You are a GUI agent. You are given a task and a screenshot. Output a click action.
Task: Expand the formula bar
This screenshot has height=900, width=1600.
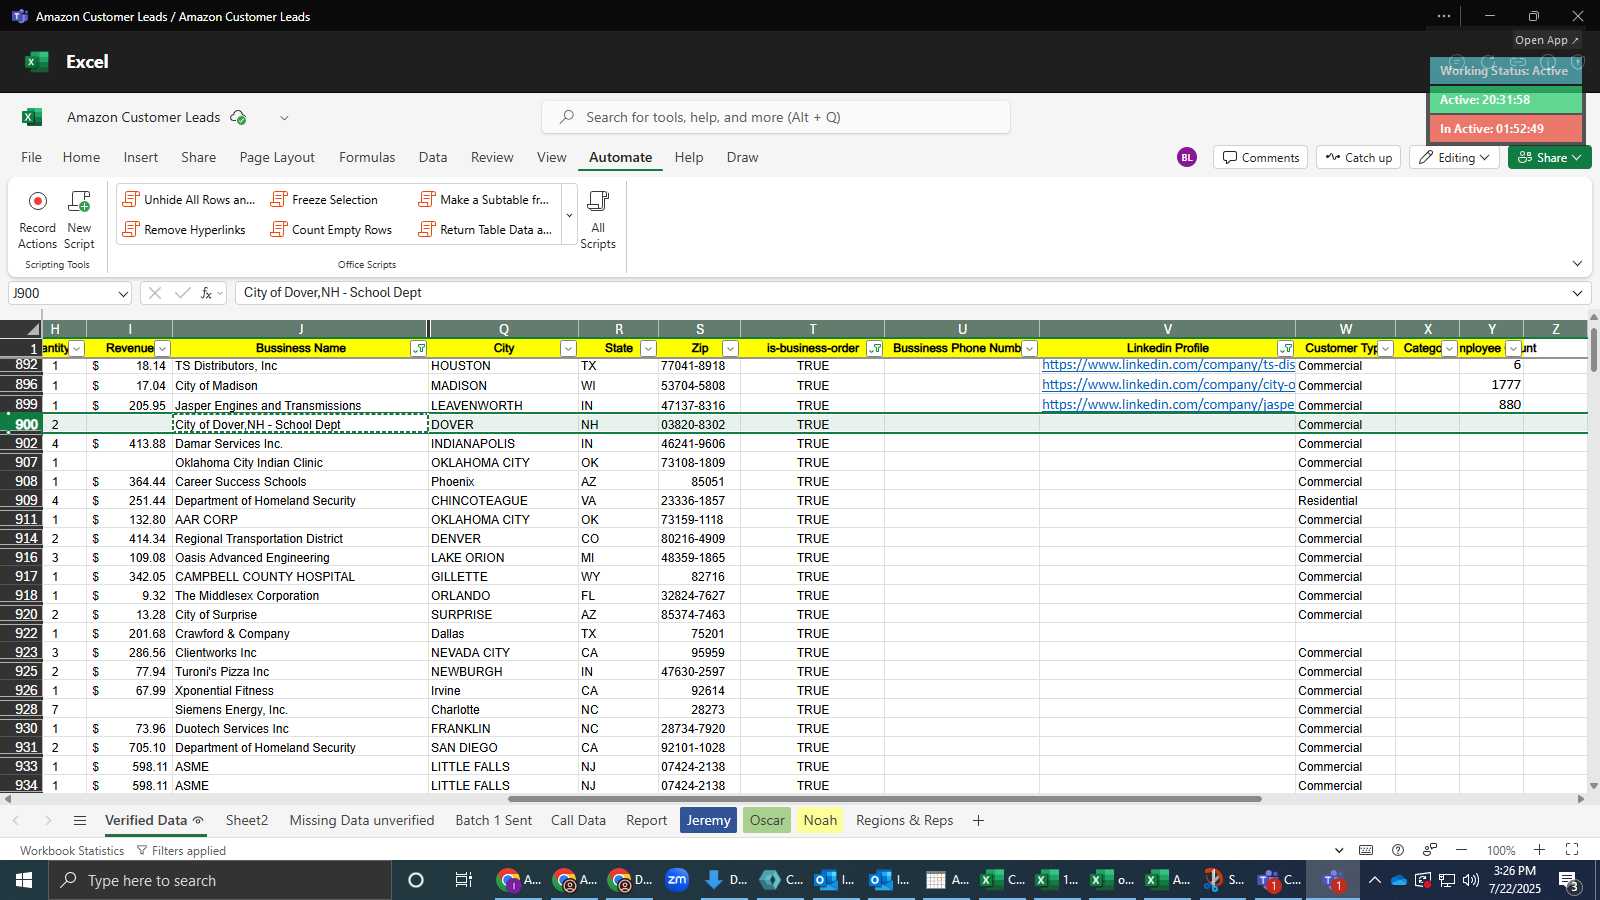1577,293
